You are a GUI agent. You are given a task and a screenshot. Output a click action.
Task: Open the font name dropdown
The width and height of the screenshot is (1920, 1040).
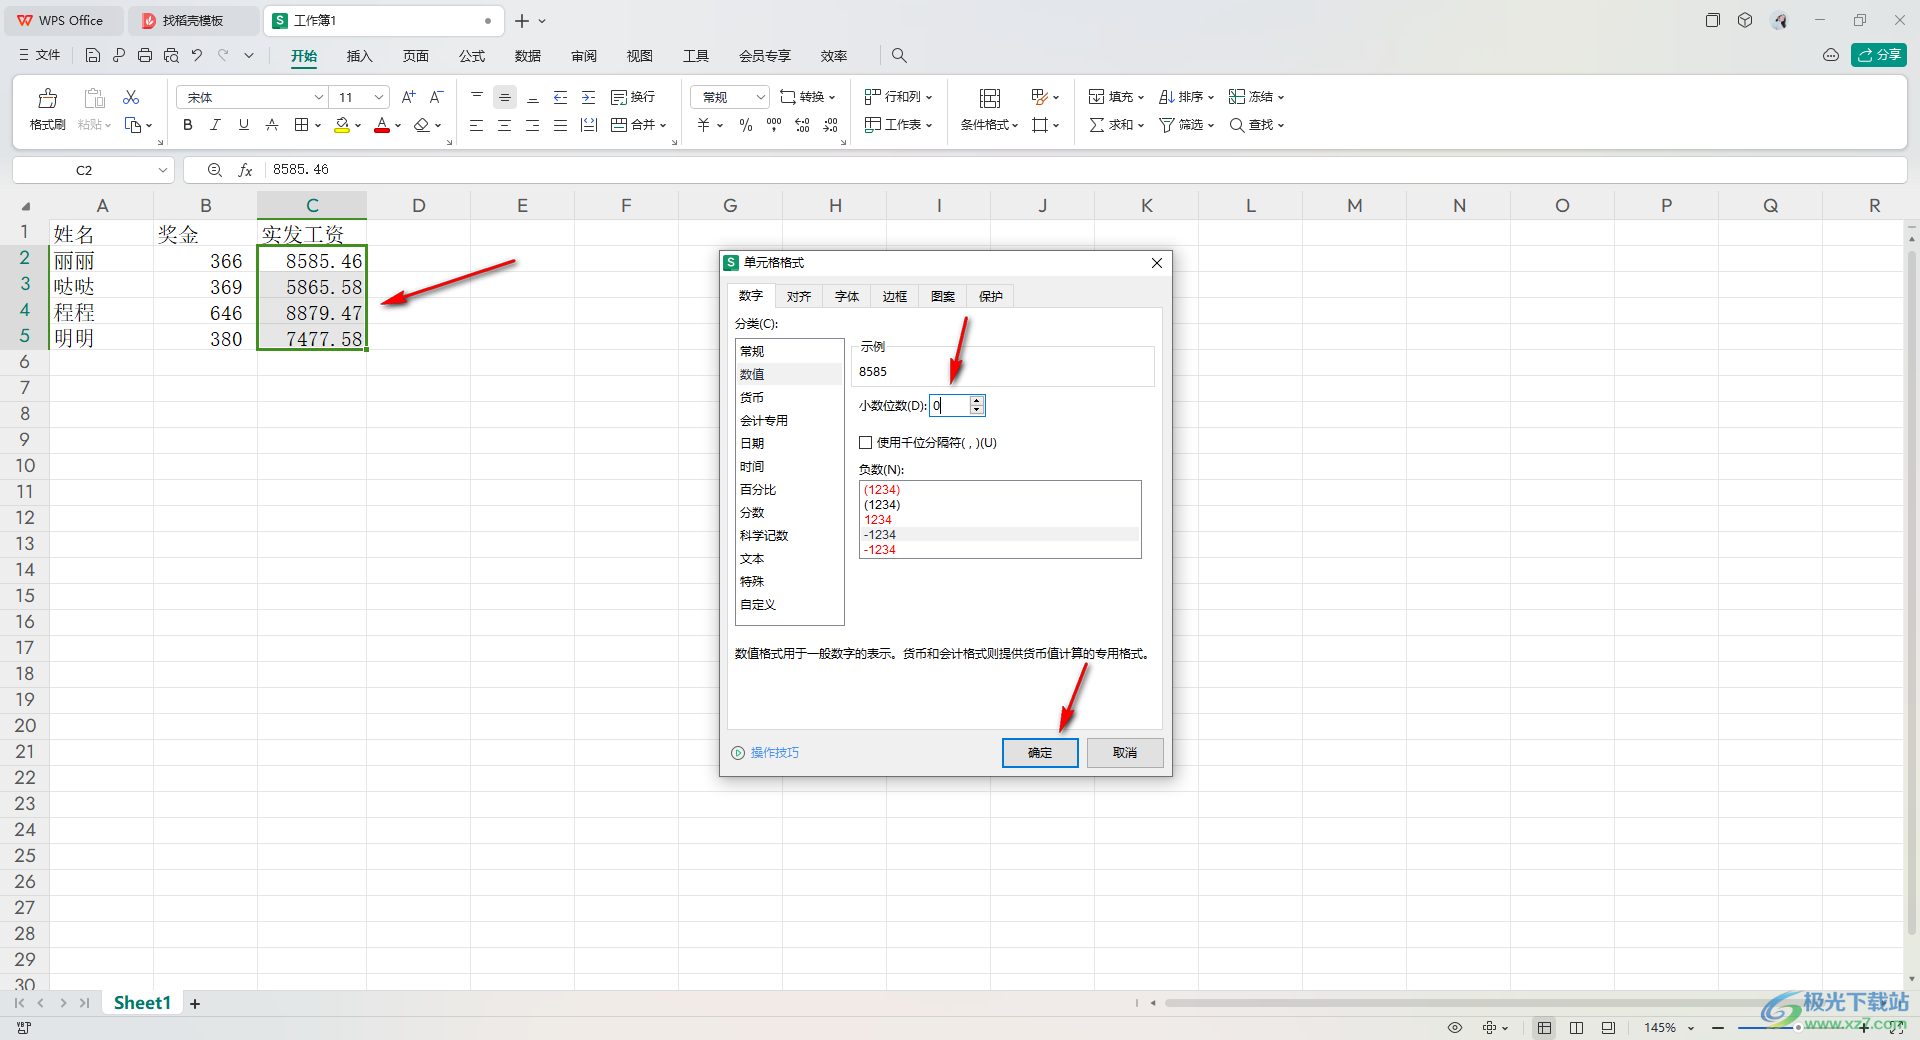pos(319,97)
